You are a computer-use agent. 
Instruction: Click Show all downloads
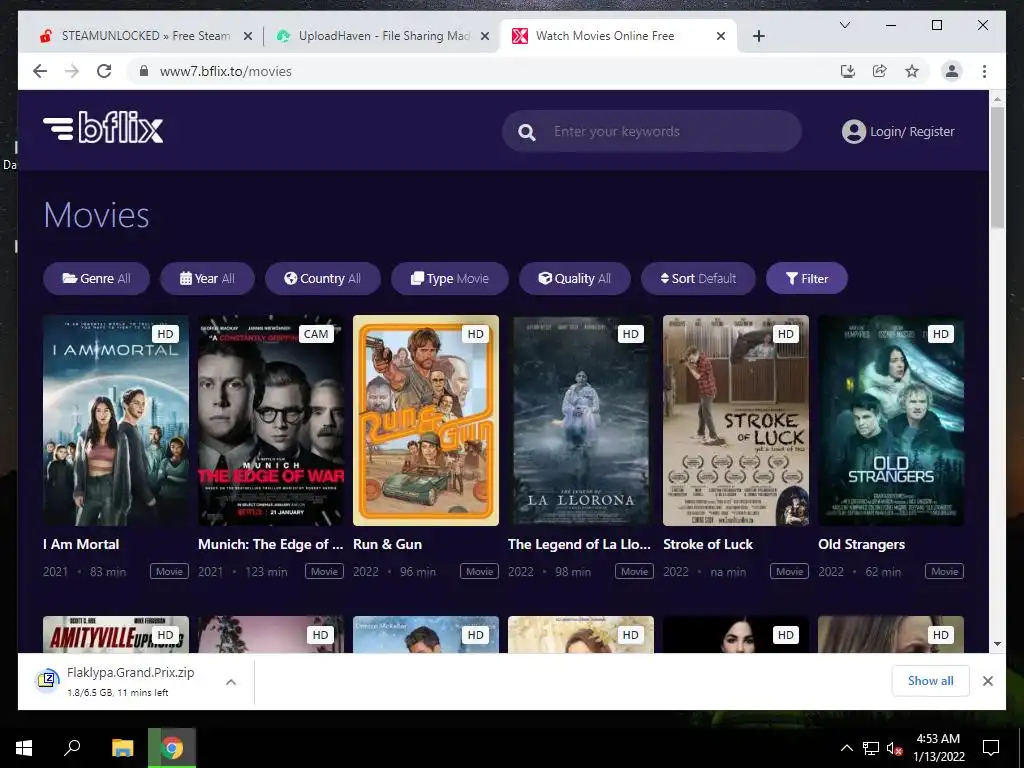(930, 680)
